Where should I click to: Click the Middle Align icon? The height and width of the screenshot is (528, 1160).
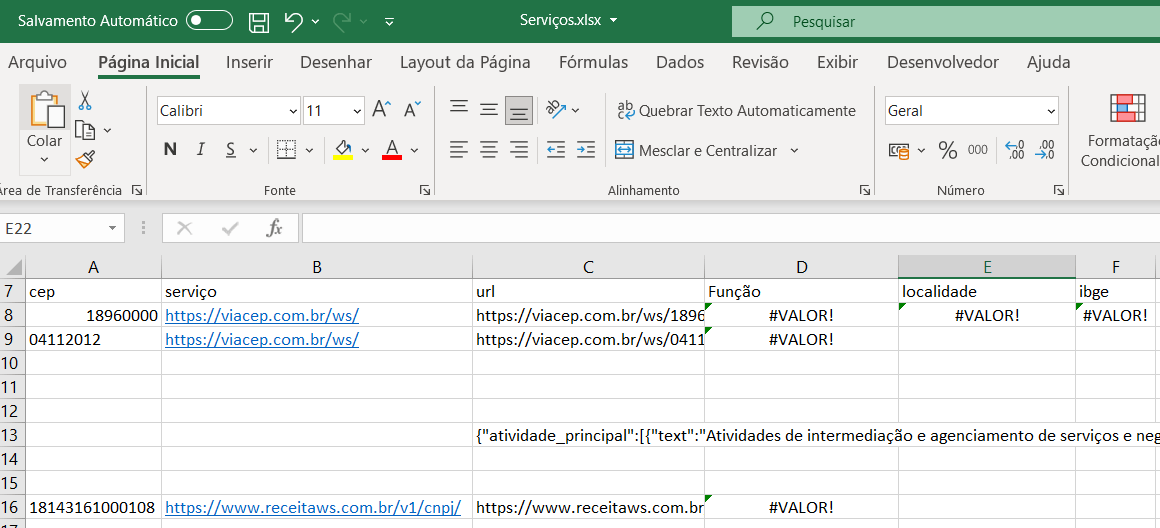[489, 110]
